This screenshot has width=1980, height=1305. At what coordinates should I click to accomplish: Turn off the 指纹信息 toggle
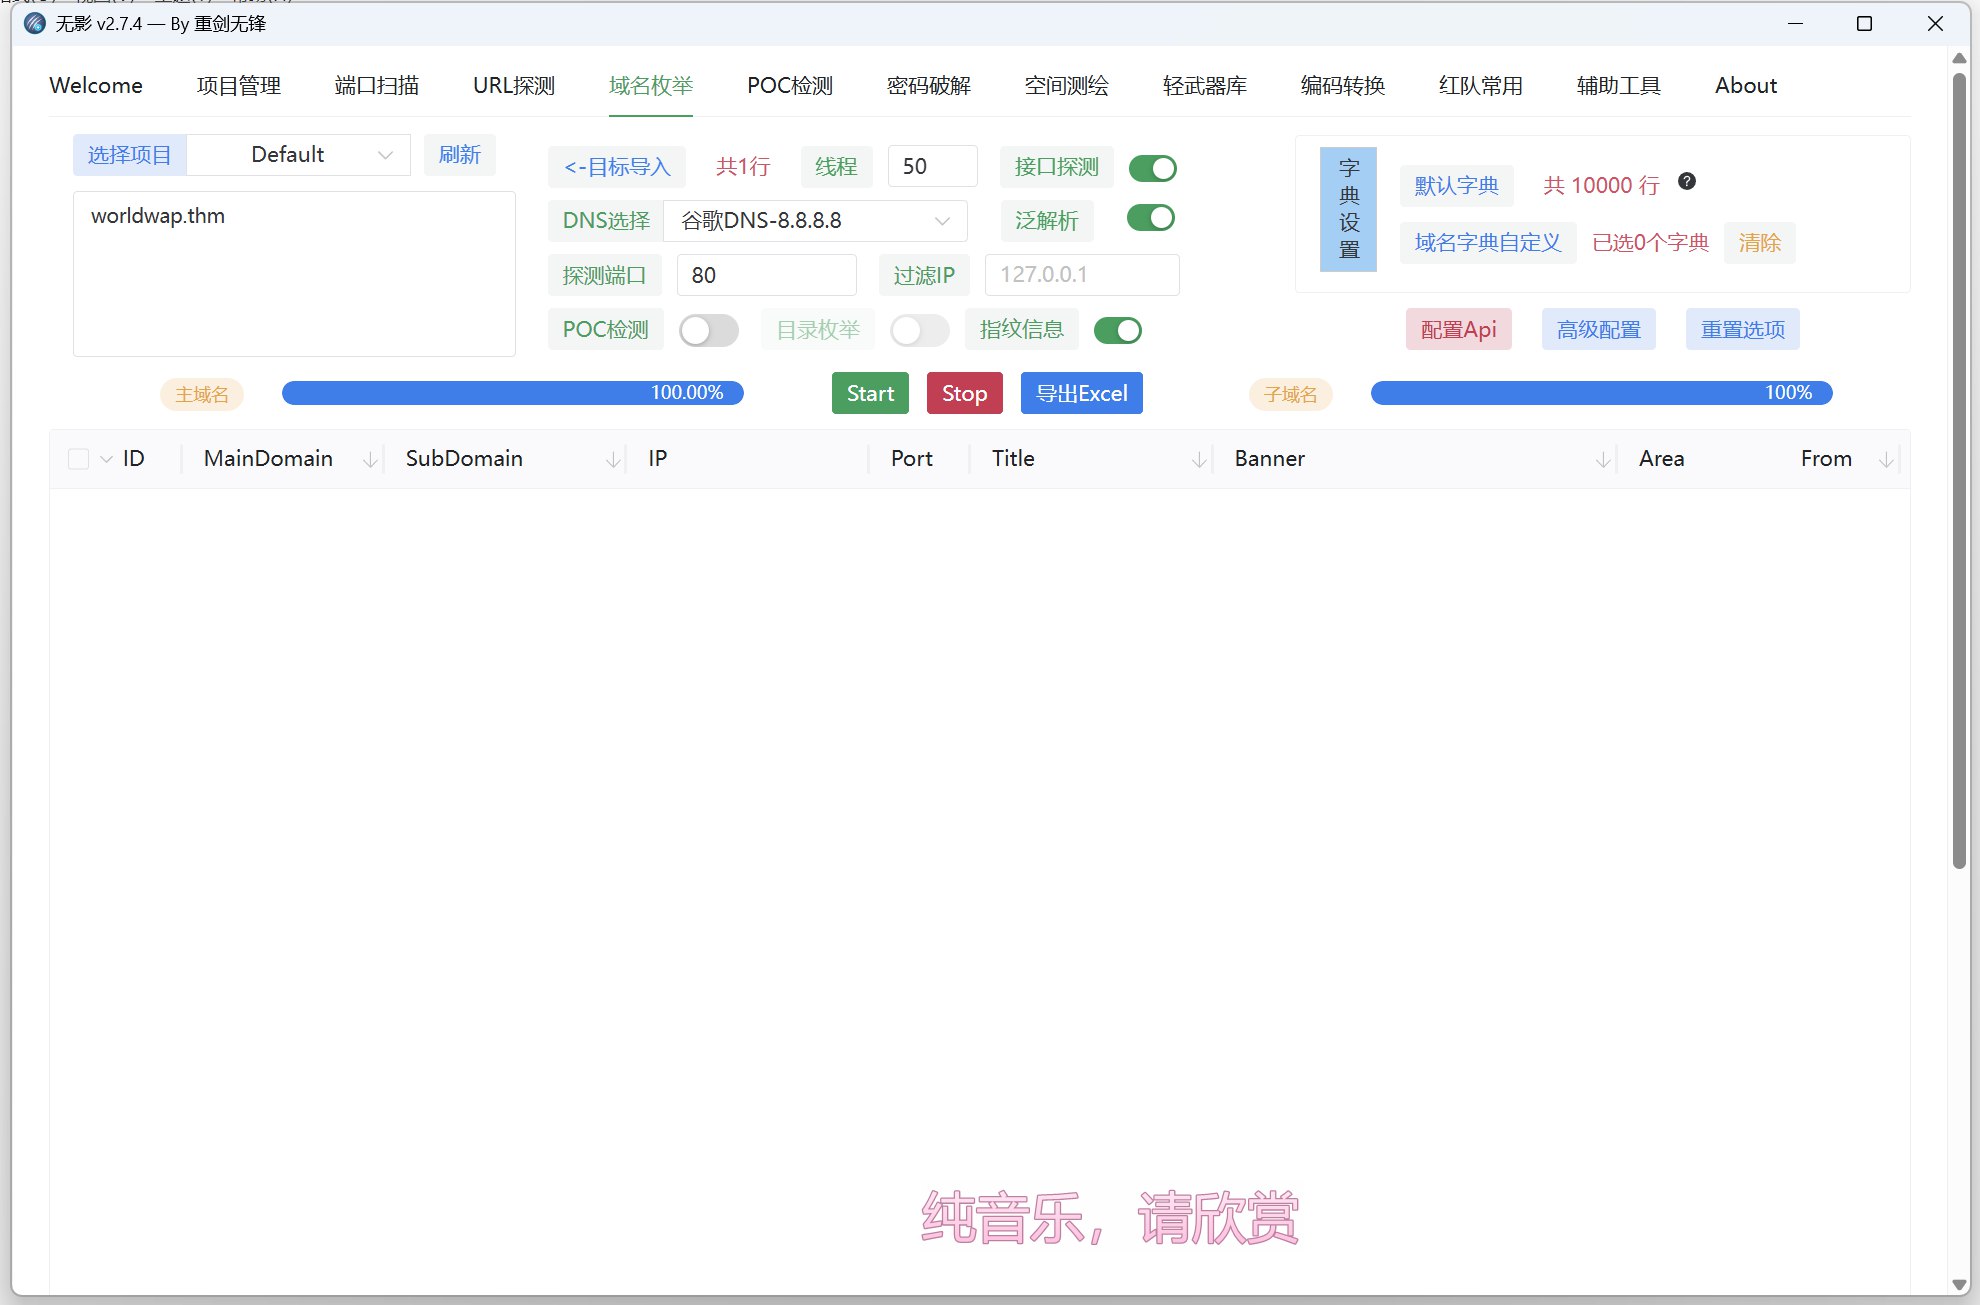pos(1117,330)
